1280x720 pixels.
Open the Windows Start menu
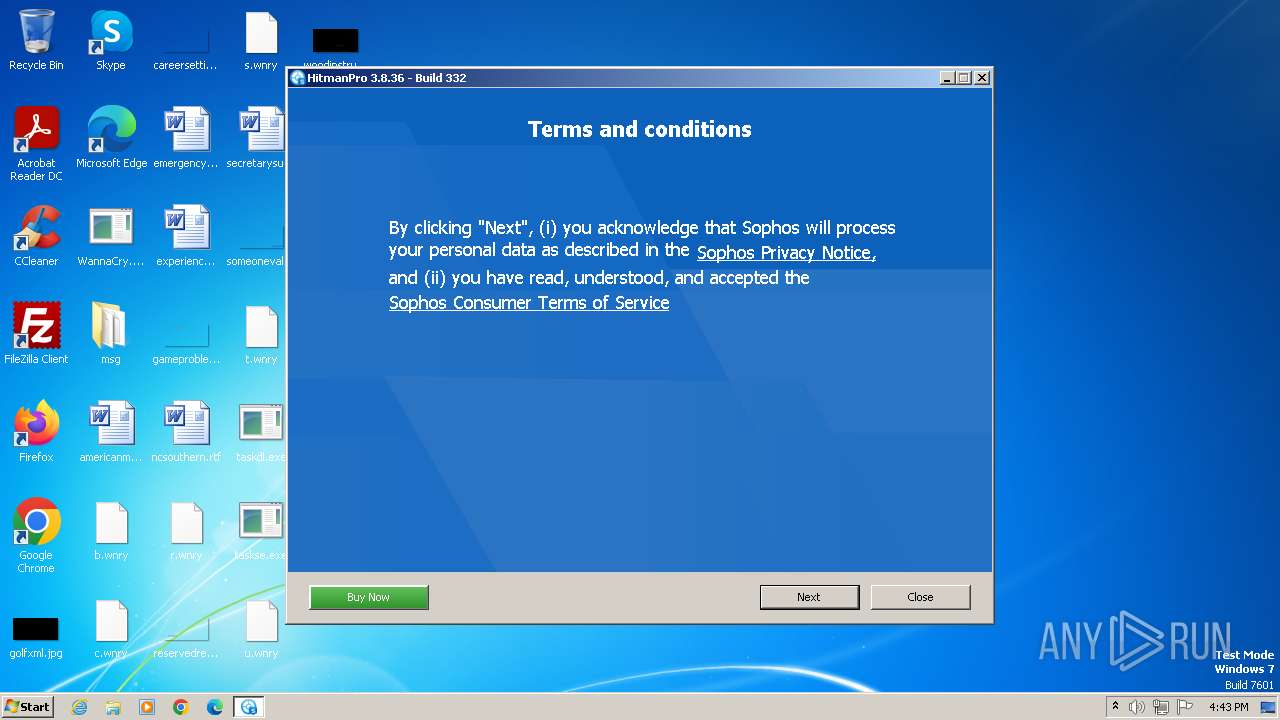27,707
